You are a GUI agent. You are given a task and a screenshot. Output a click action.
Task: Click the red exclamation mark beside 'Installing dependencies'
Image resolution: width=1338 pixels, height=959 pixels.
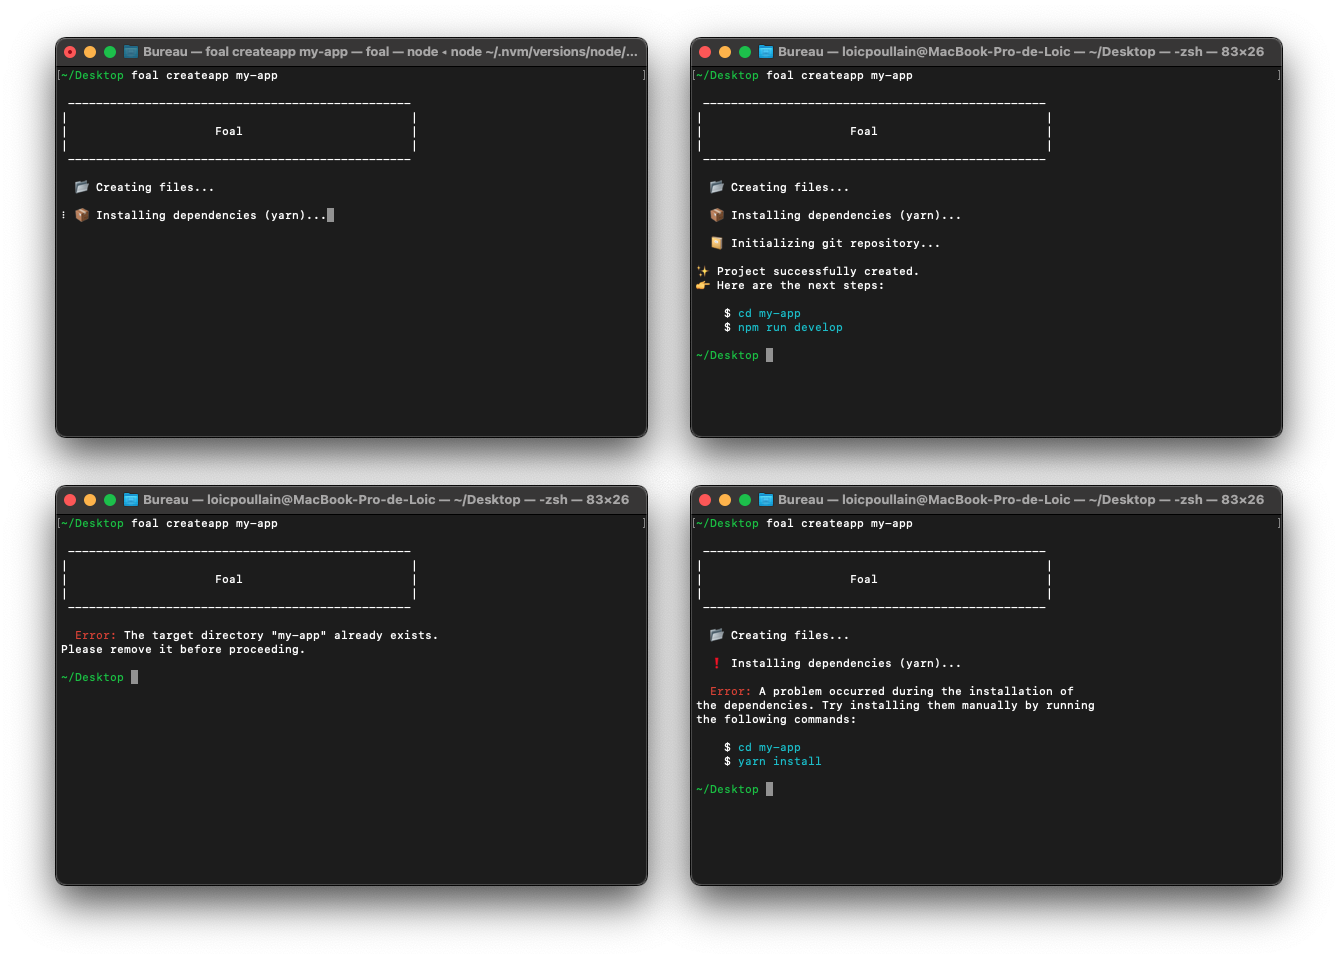[716, 663]
